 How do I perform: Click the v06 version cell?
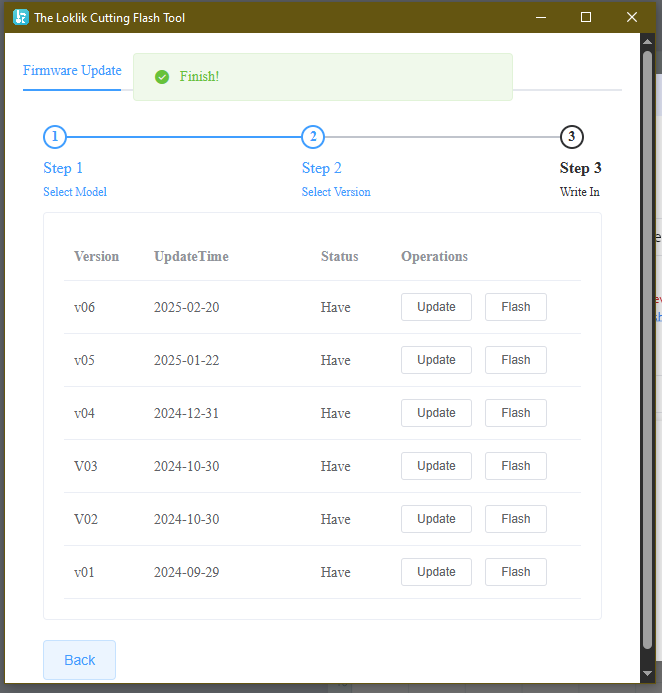coord(84,307)
